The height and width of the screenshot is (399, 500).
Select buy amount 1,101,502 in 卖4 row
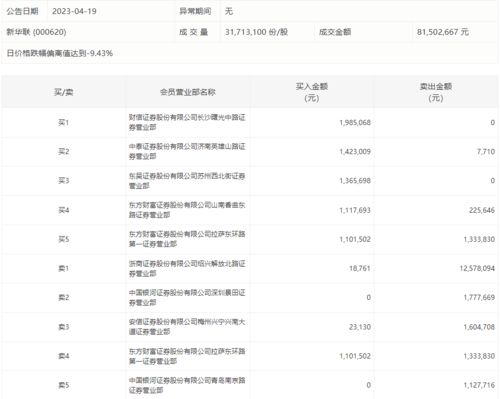pos(355,356)
